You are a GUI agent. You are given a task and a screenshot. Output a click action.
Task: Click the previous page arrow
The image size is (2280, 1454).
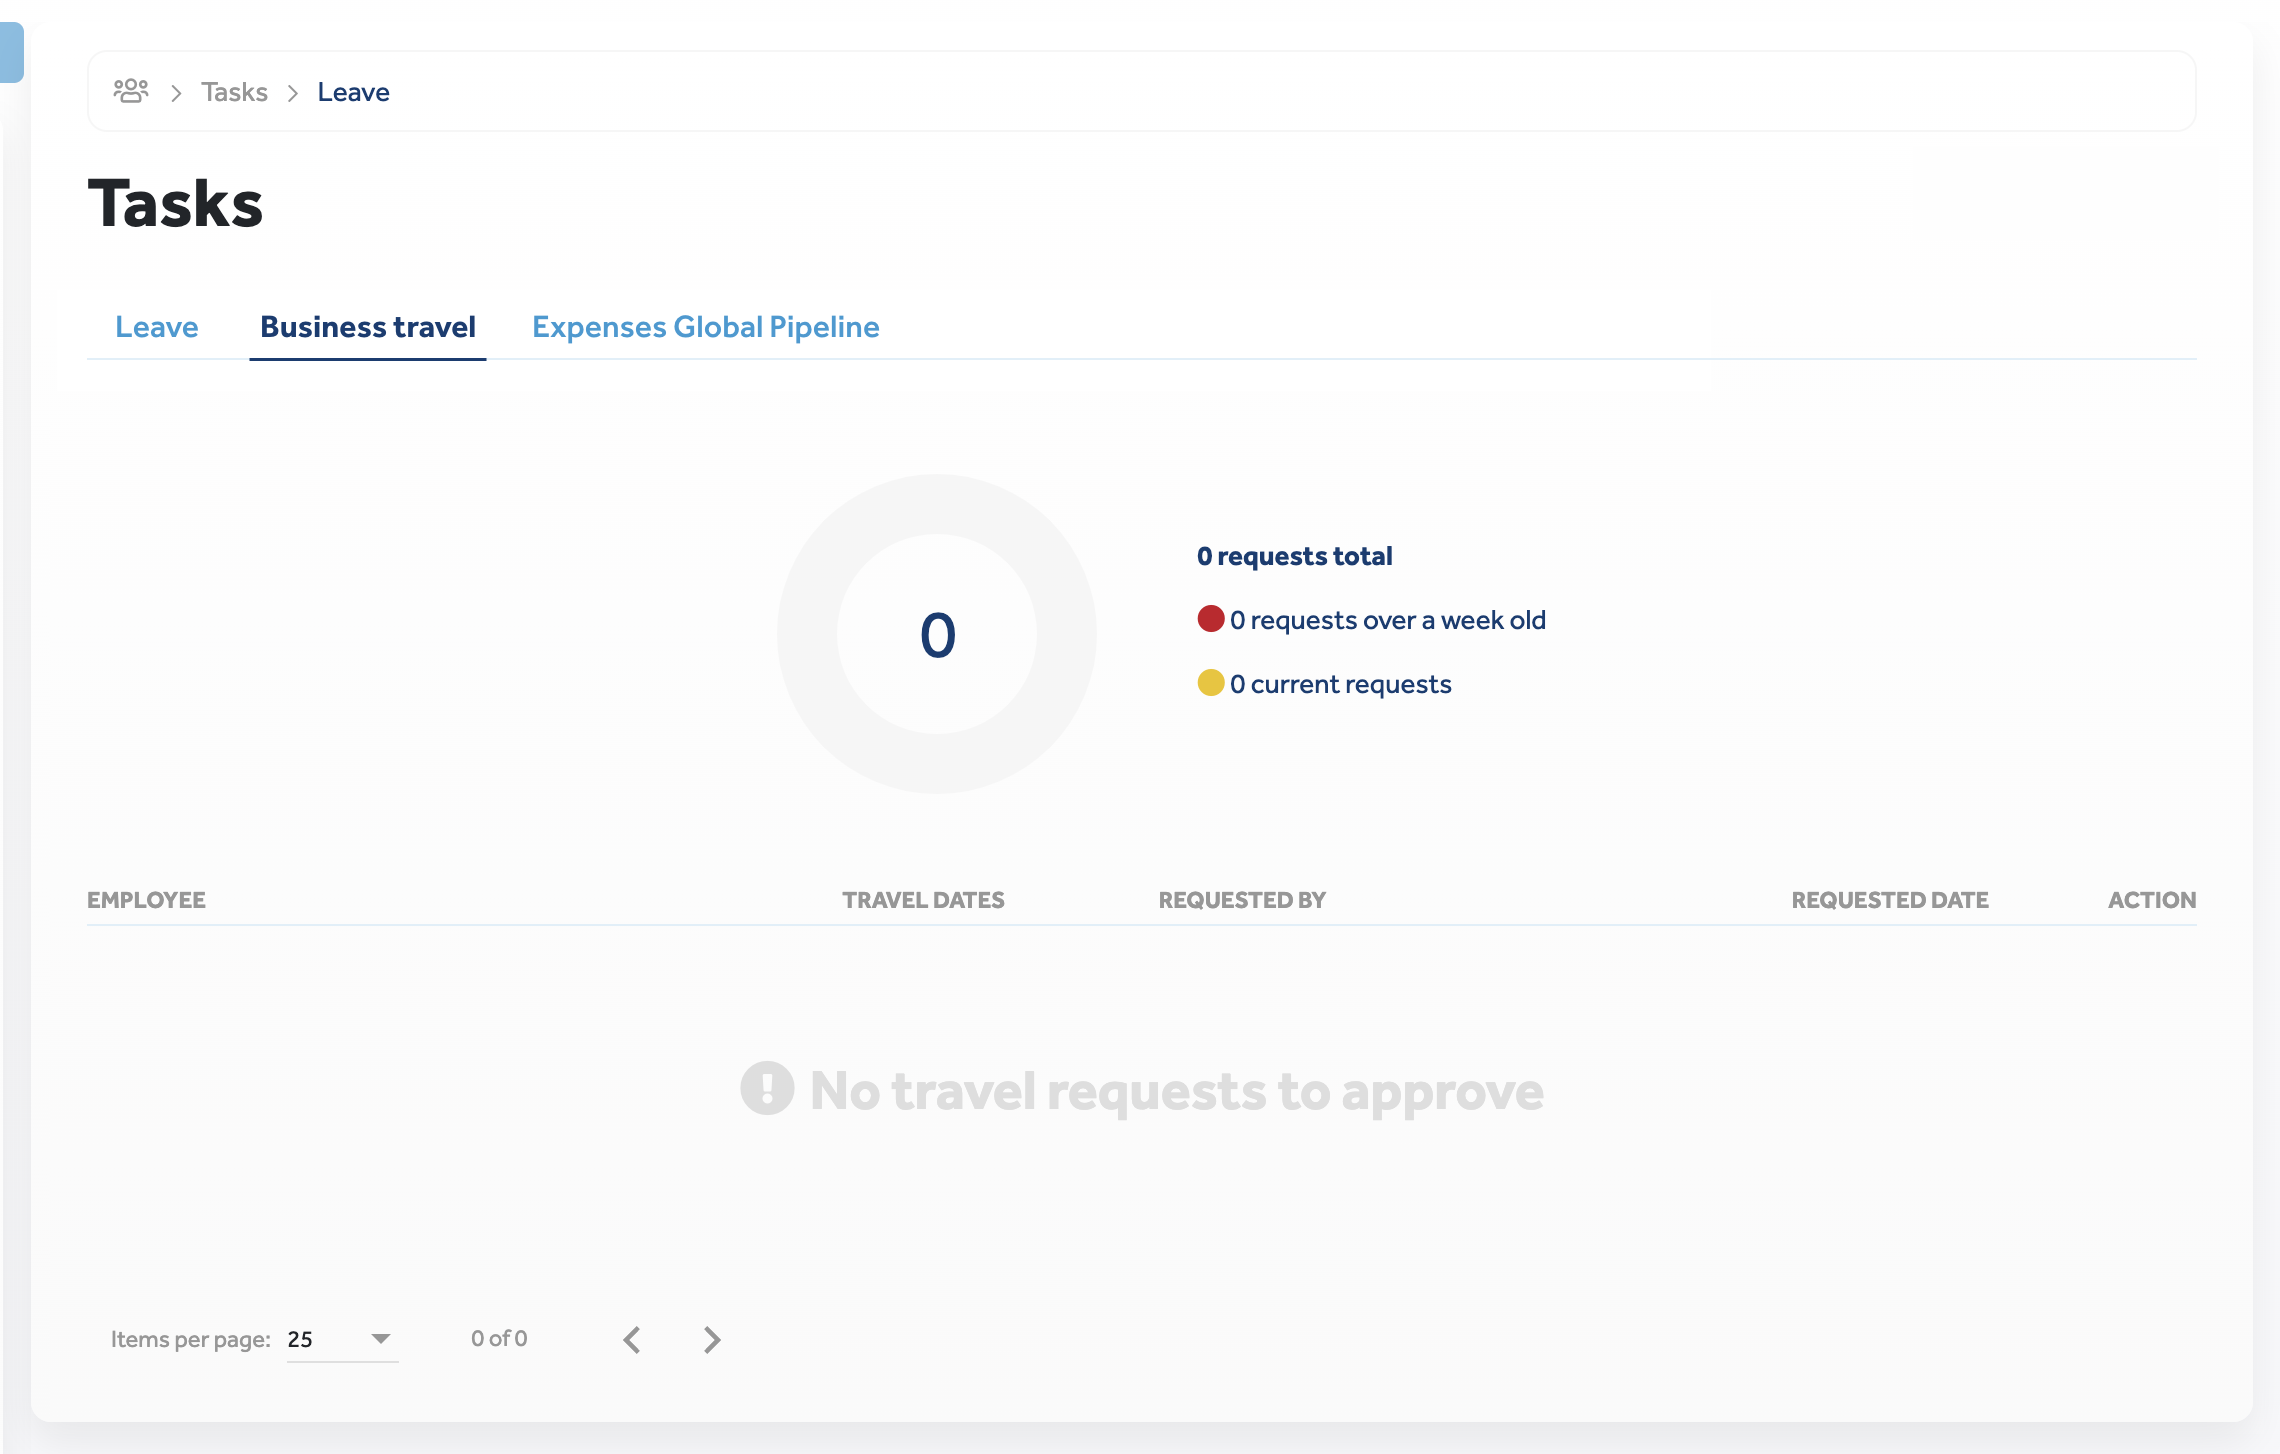pos(632,1340)
